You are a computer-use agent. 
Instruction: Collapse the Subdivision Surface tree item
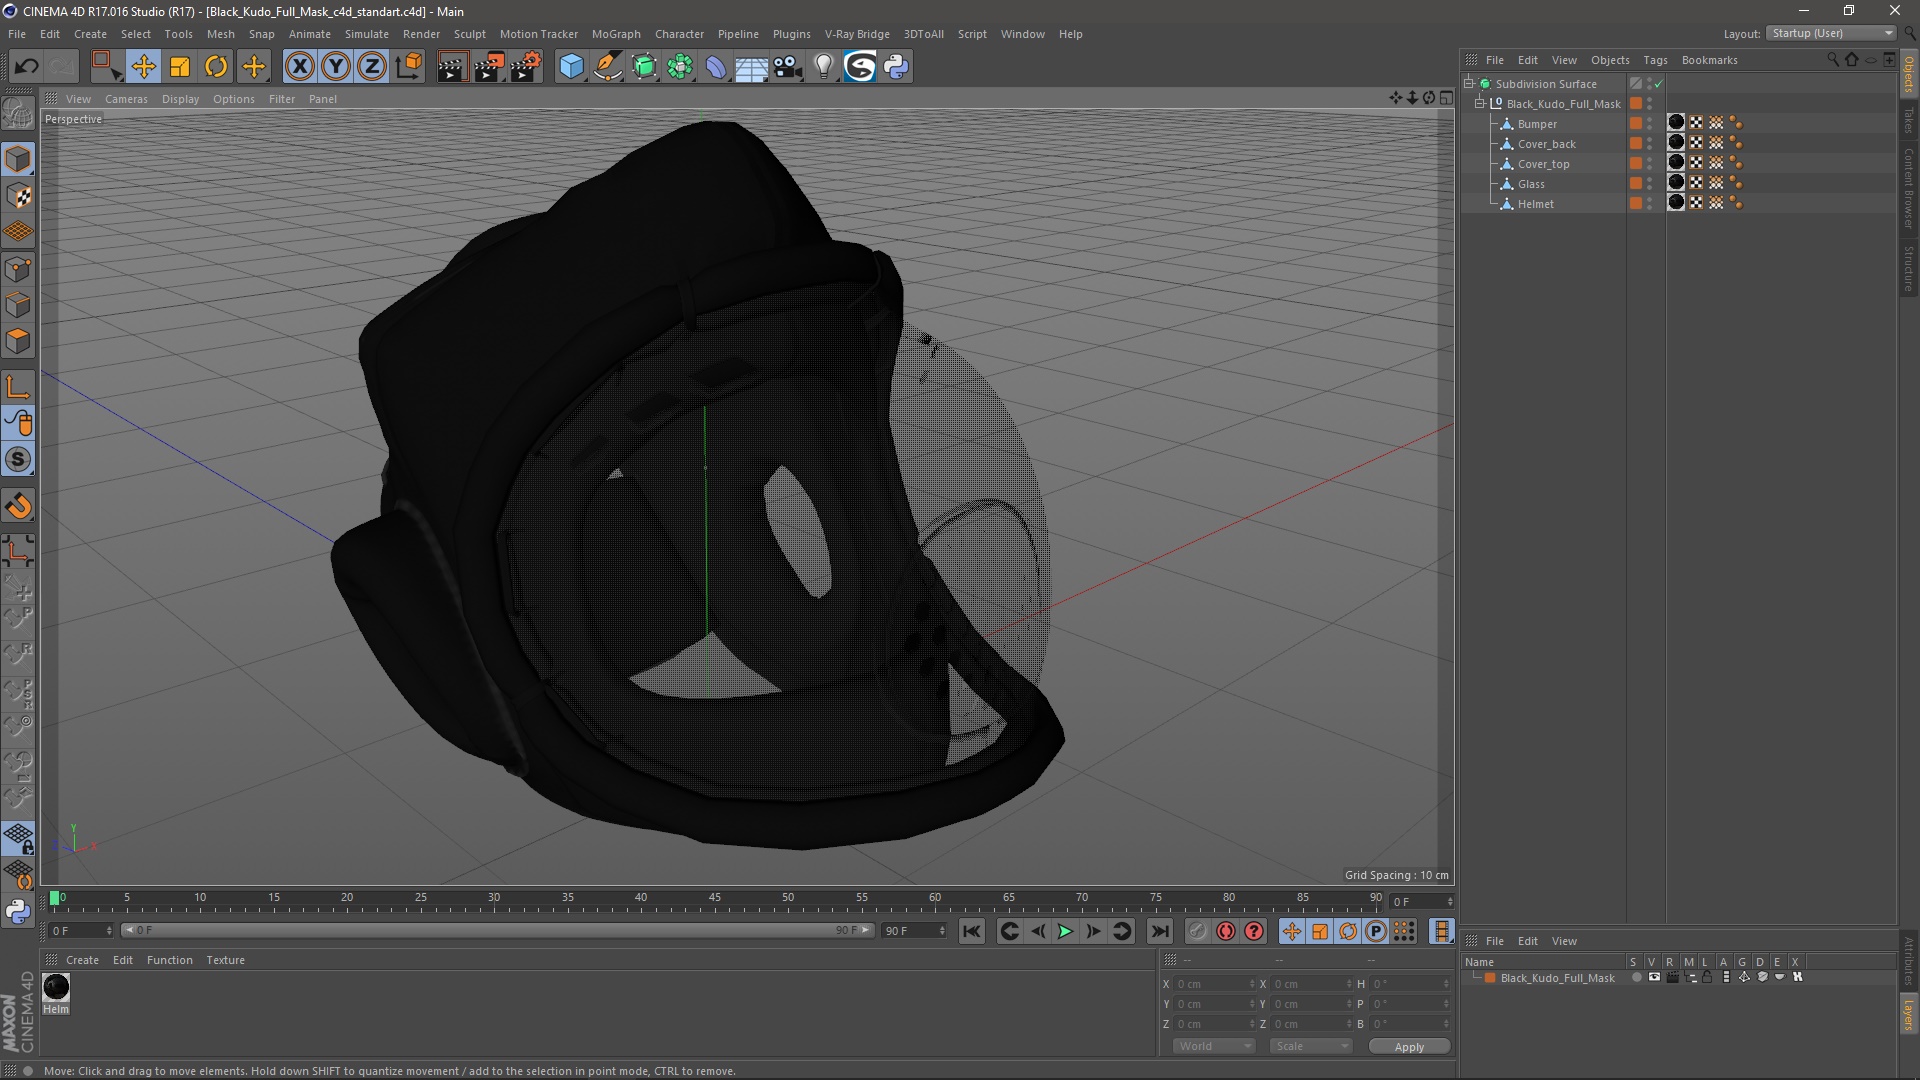tap(1469, 84)
